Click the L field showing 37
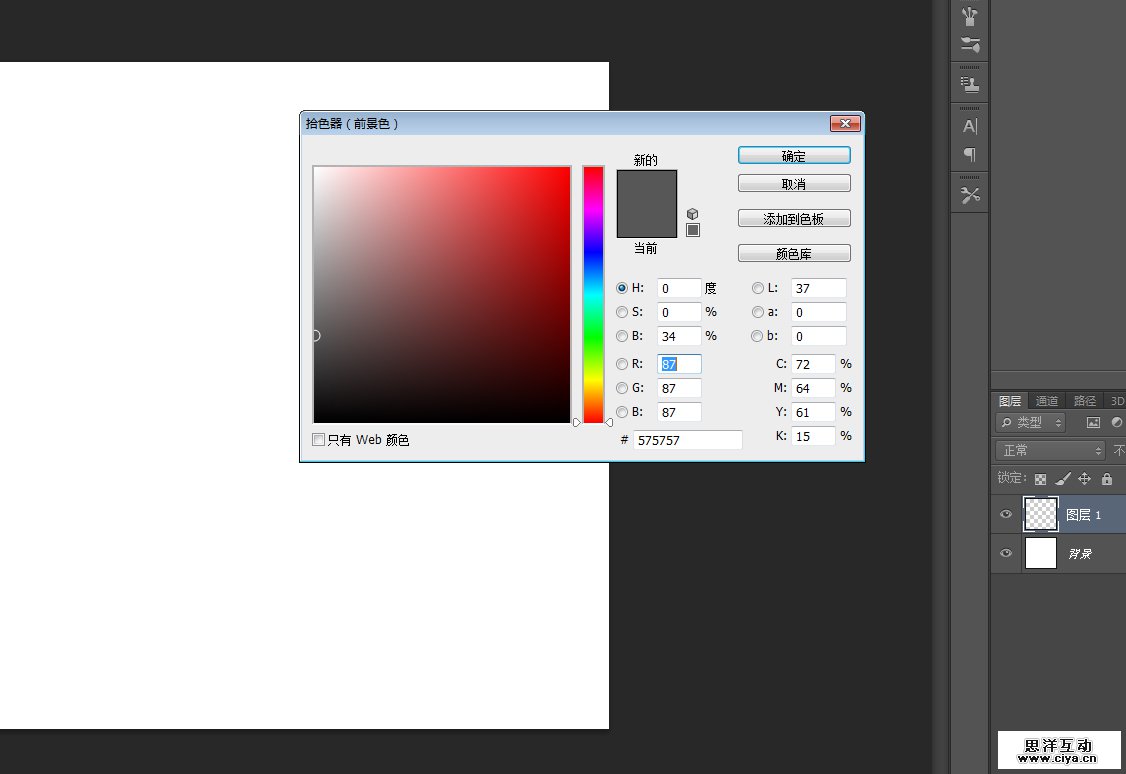The height and width of the screenshot is (774, 1126). tap(819, 288)
